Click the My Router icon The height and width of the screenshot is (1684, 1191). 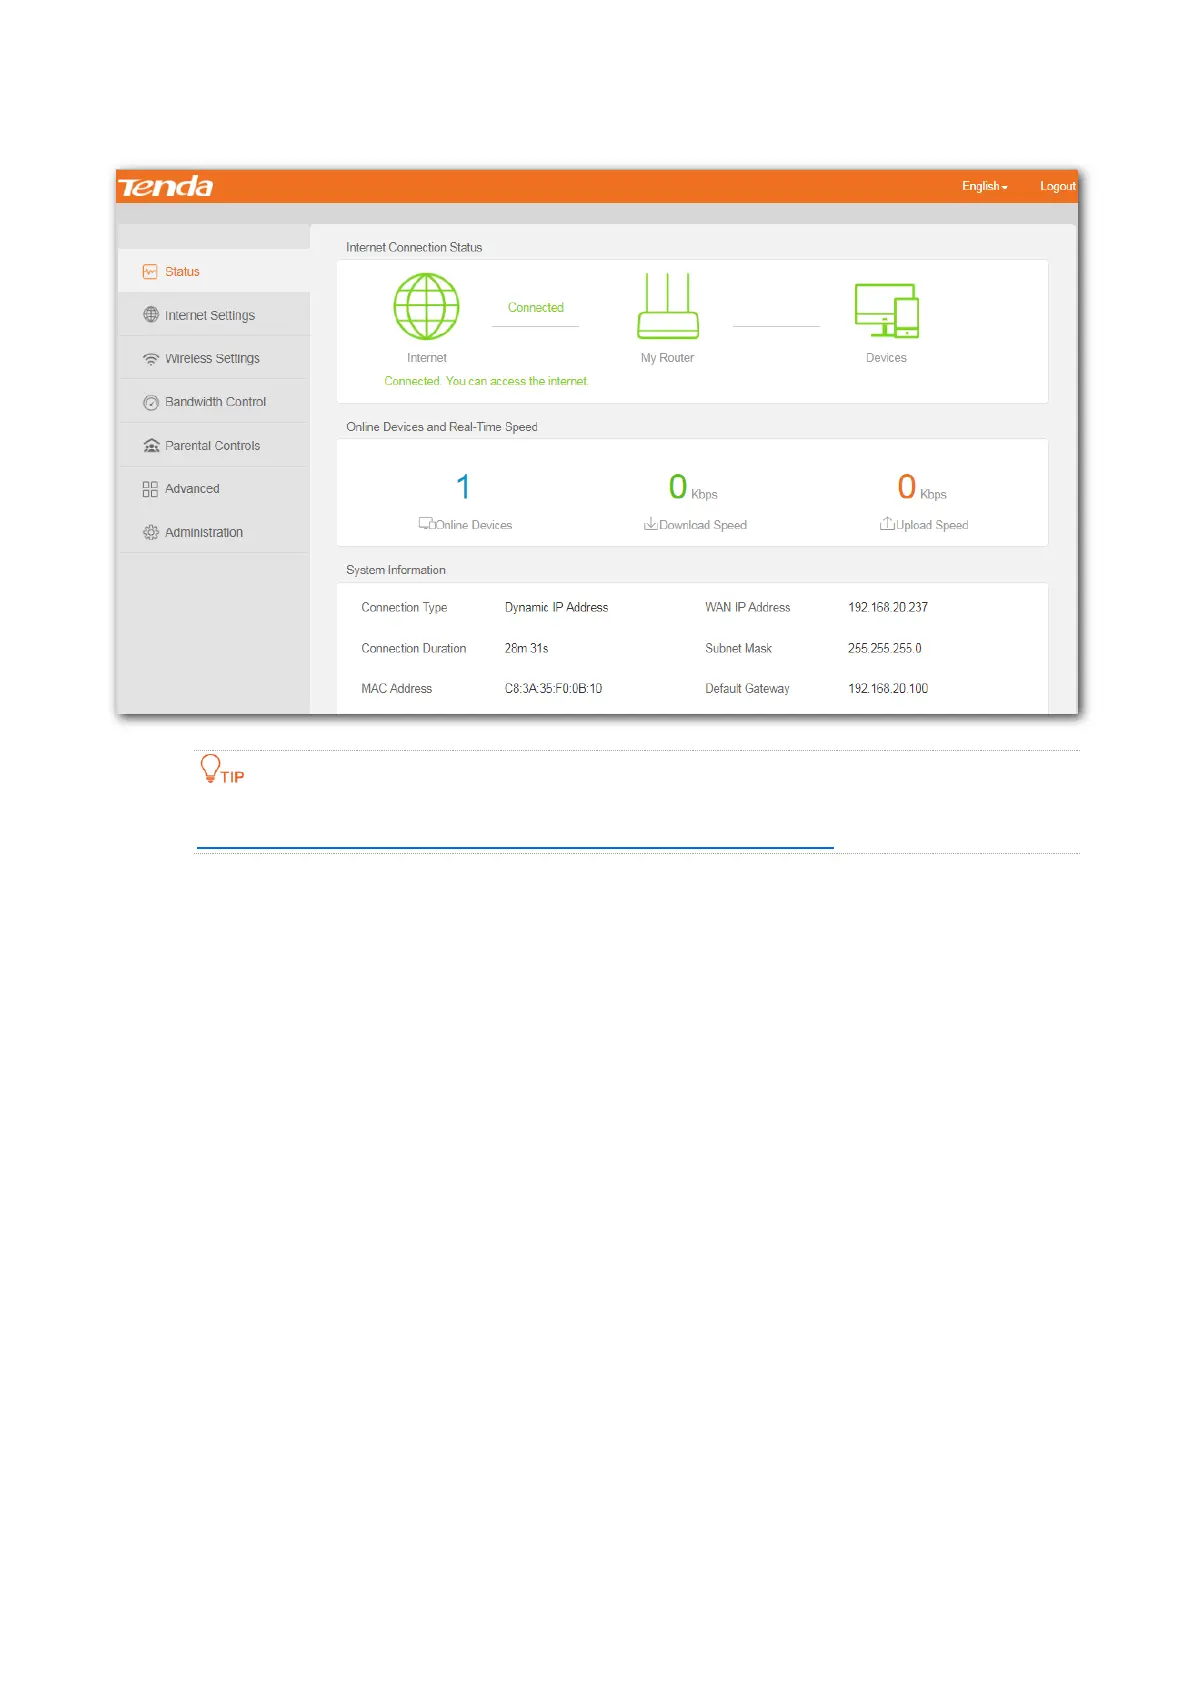click(668, 306)
